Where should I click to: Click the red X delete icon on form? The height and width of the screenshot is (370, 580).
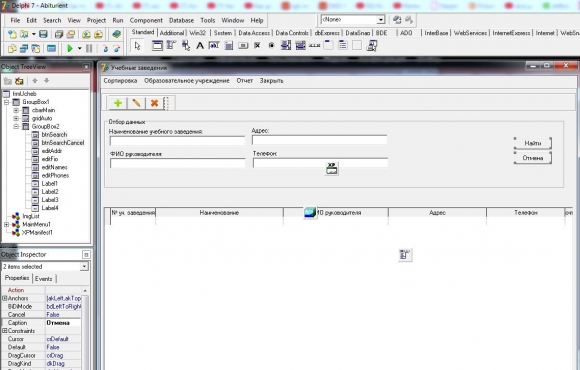pos(154,103)
